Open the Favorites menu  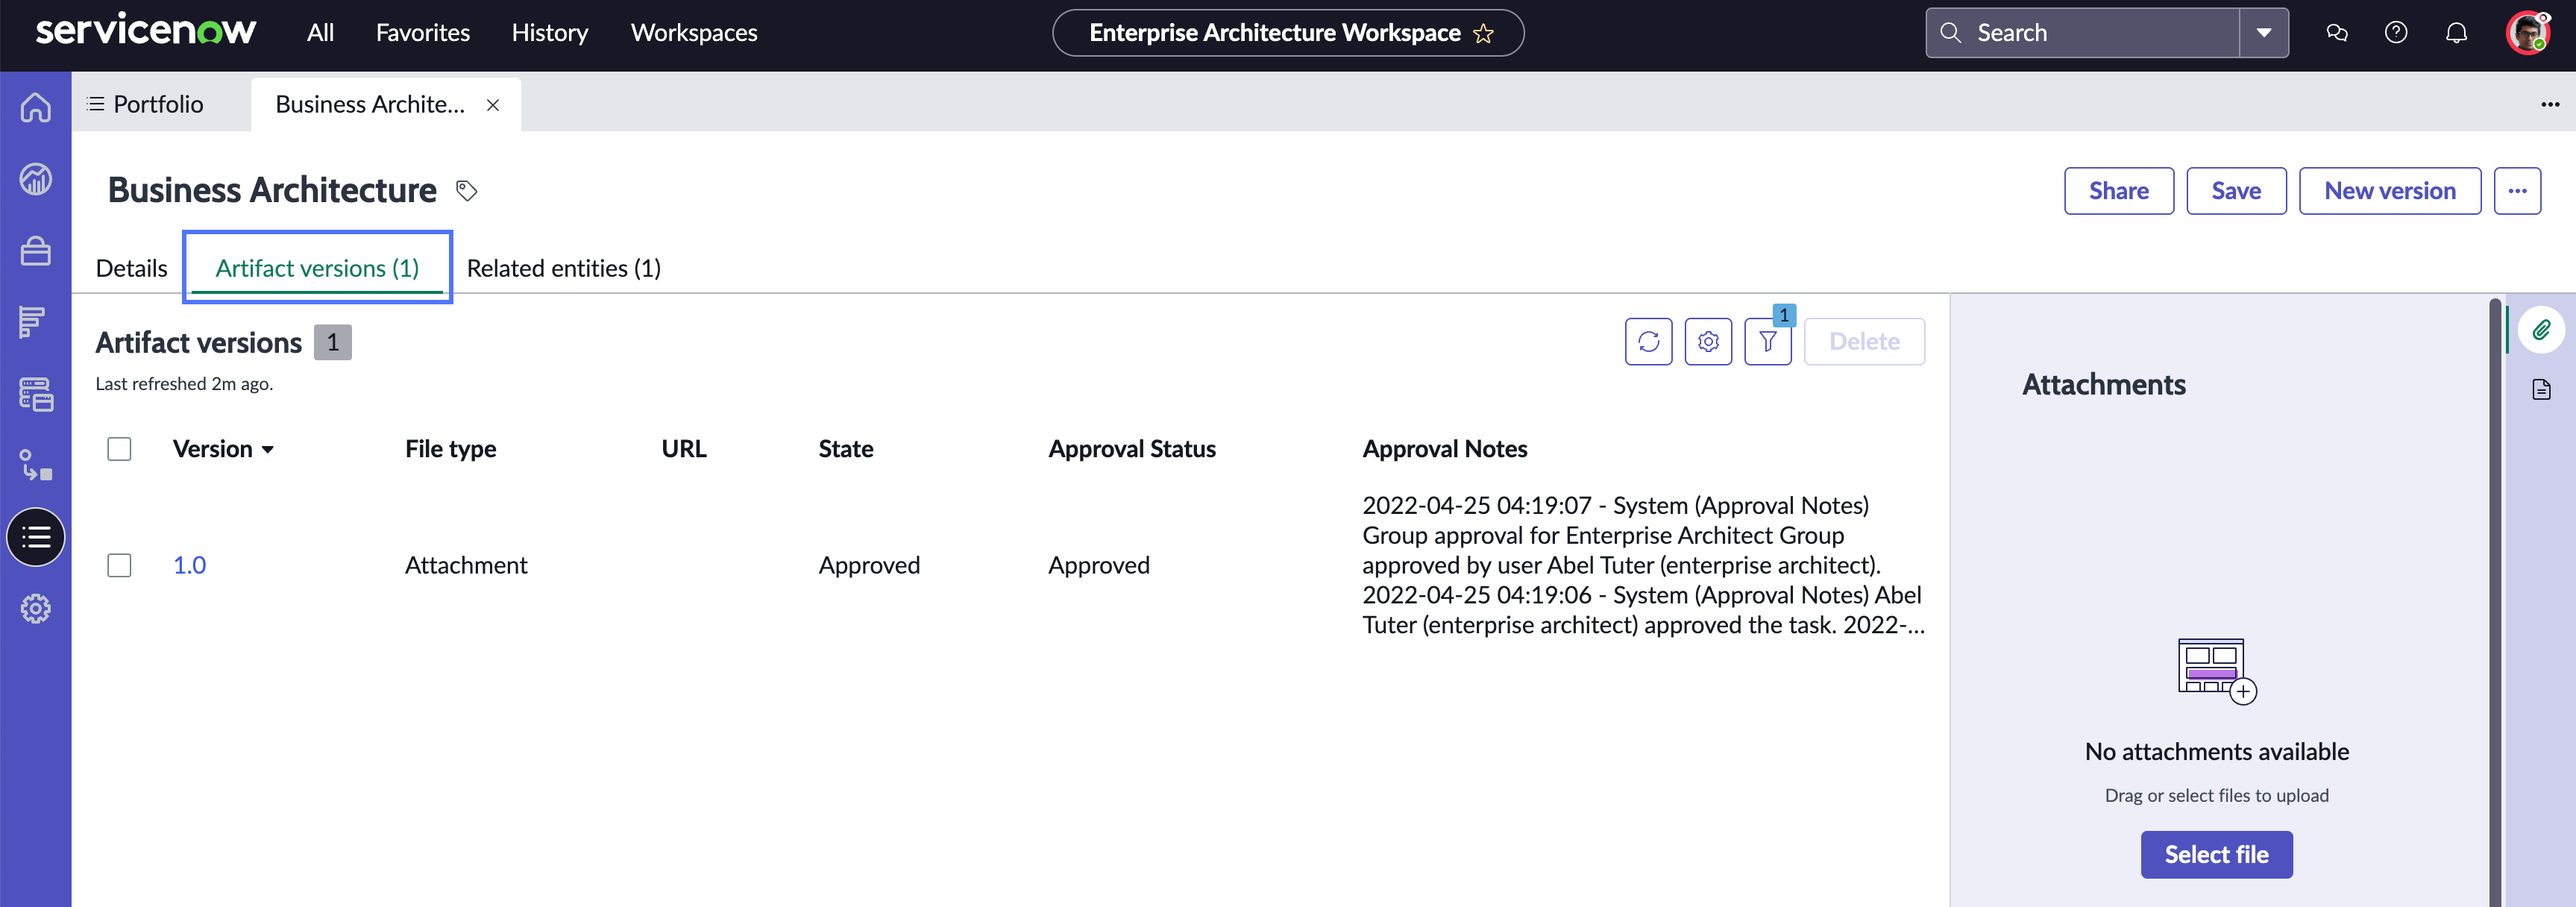point(423,33)
